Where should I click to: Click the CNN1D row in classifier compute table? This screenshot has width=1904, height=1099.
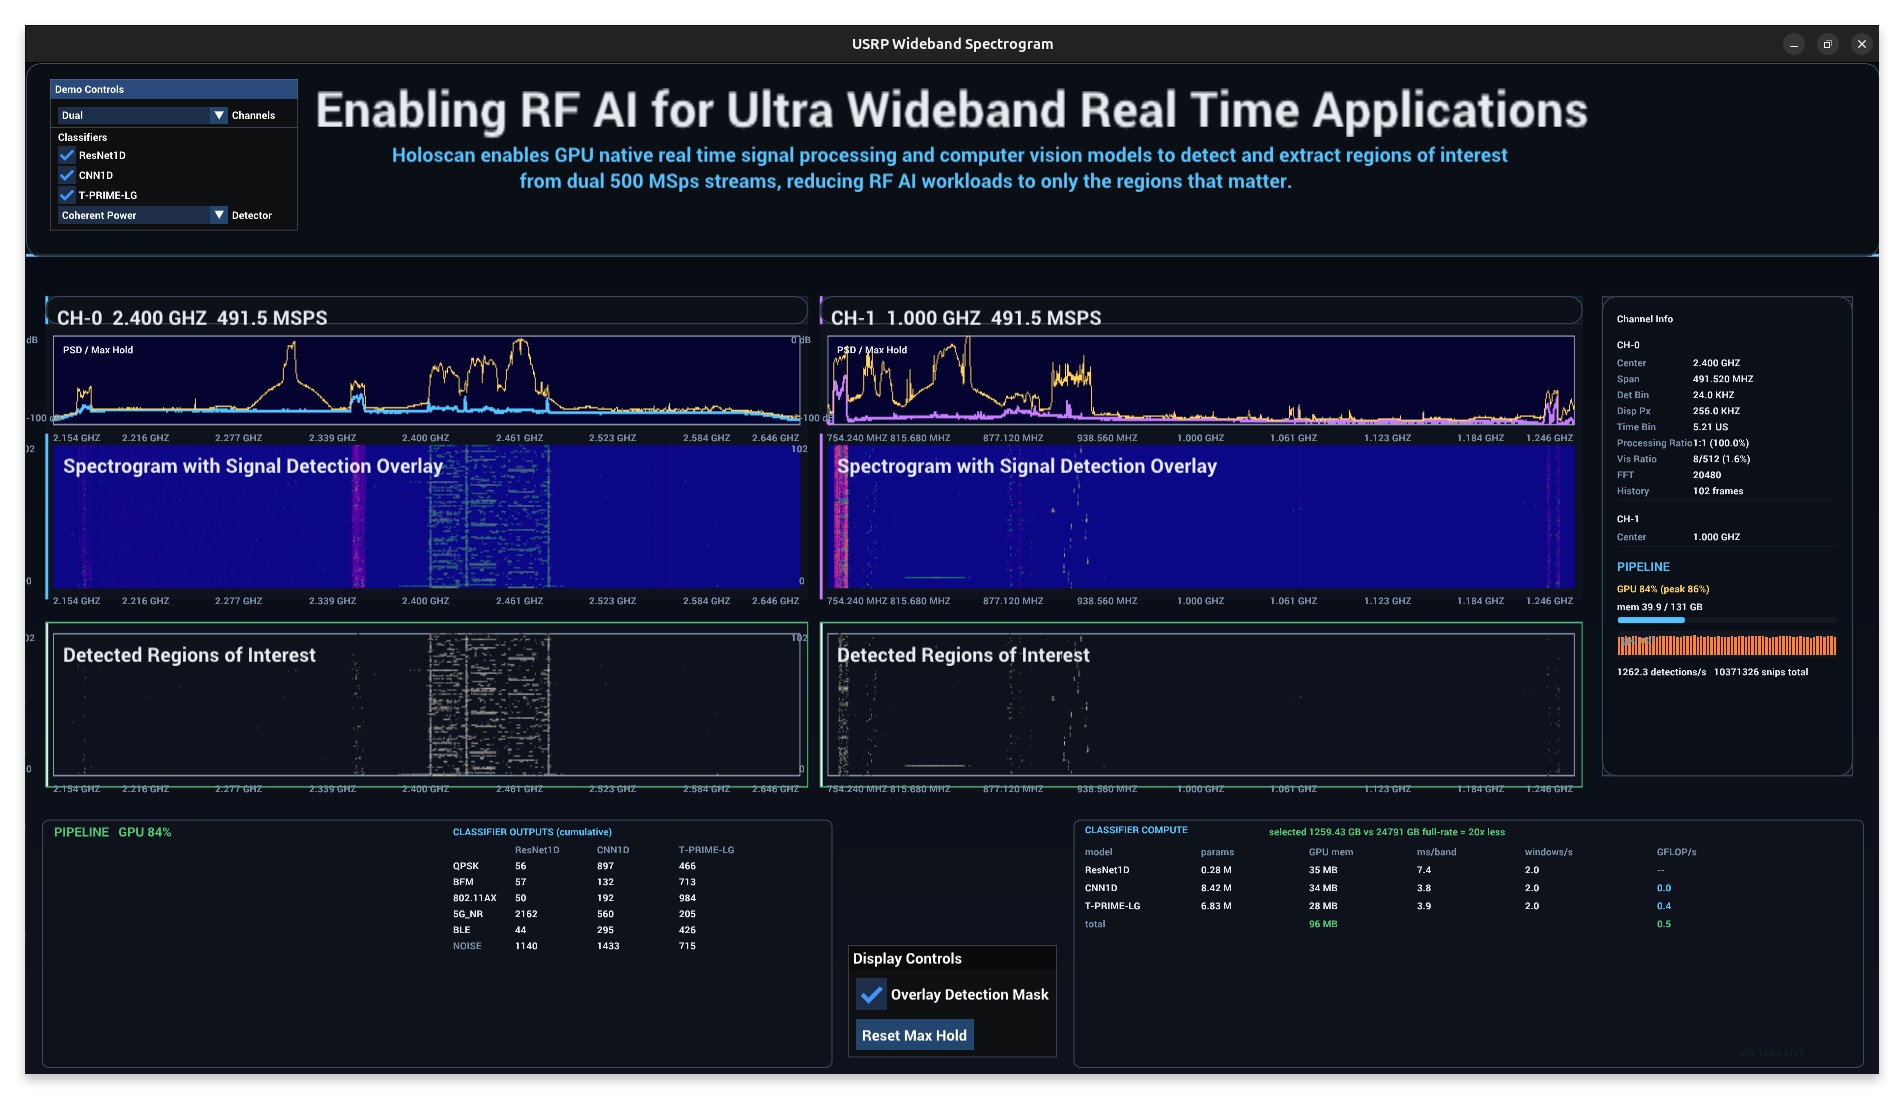1390,888
